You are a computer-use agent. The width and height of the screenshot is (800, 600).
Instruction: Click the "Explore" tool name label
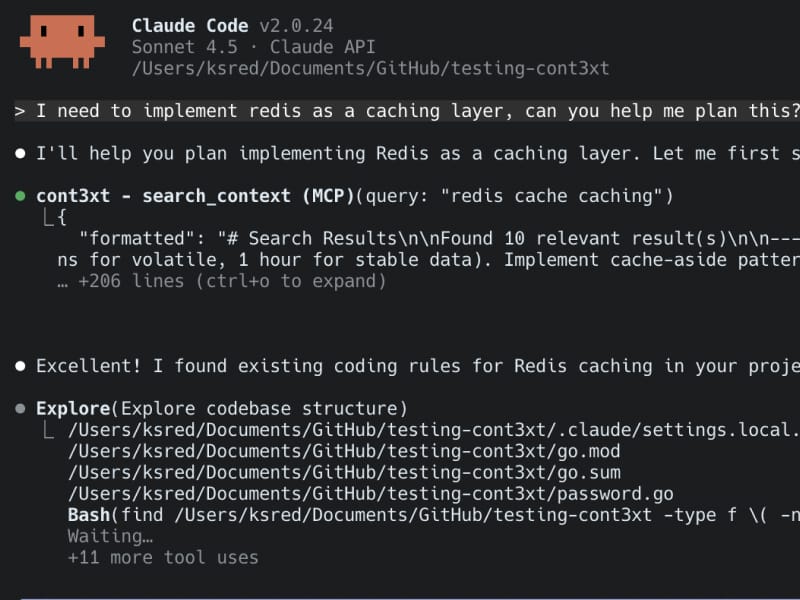[72, 409]
